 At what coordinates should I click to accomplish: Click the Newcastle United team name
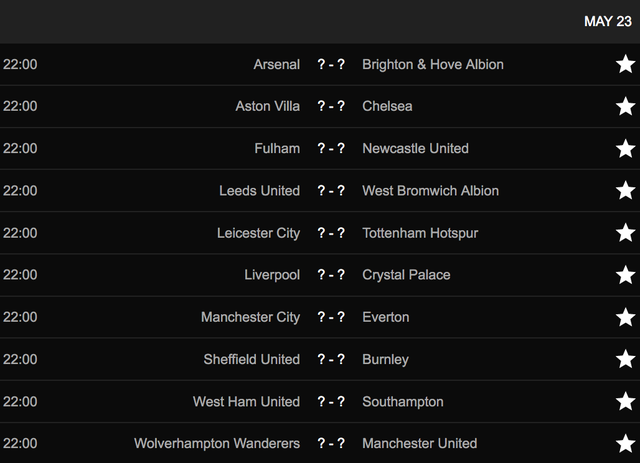pyautogui.click(x=415, y=149)
